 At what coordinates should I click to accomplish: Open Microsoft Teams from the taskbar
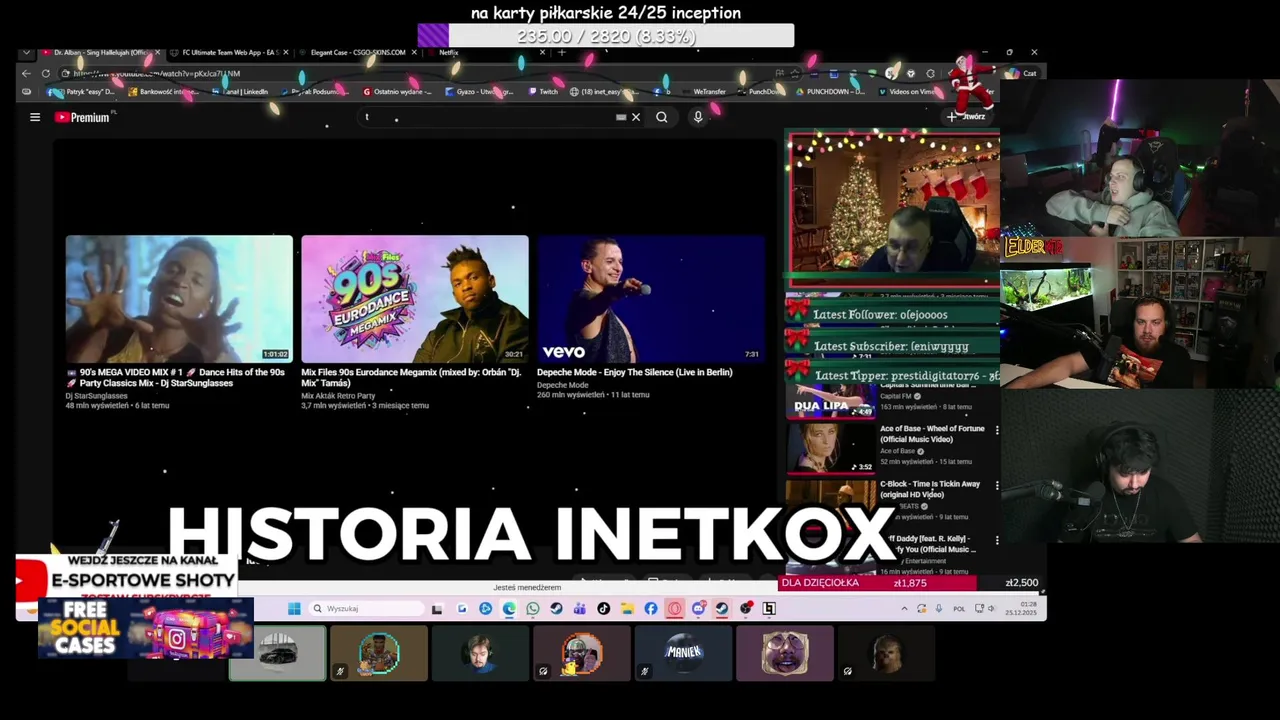click(579, 608)
